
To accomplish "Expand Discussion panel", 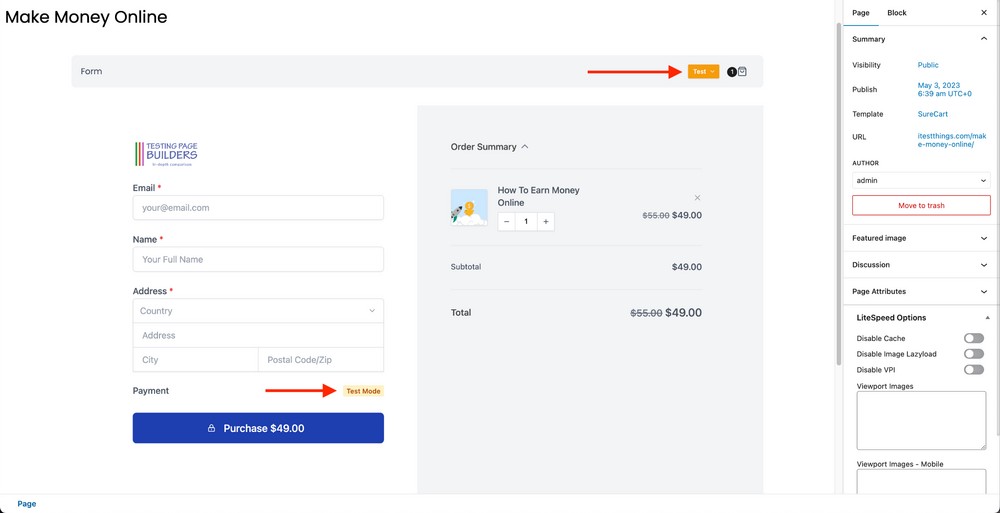I will [921, 264].
